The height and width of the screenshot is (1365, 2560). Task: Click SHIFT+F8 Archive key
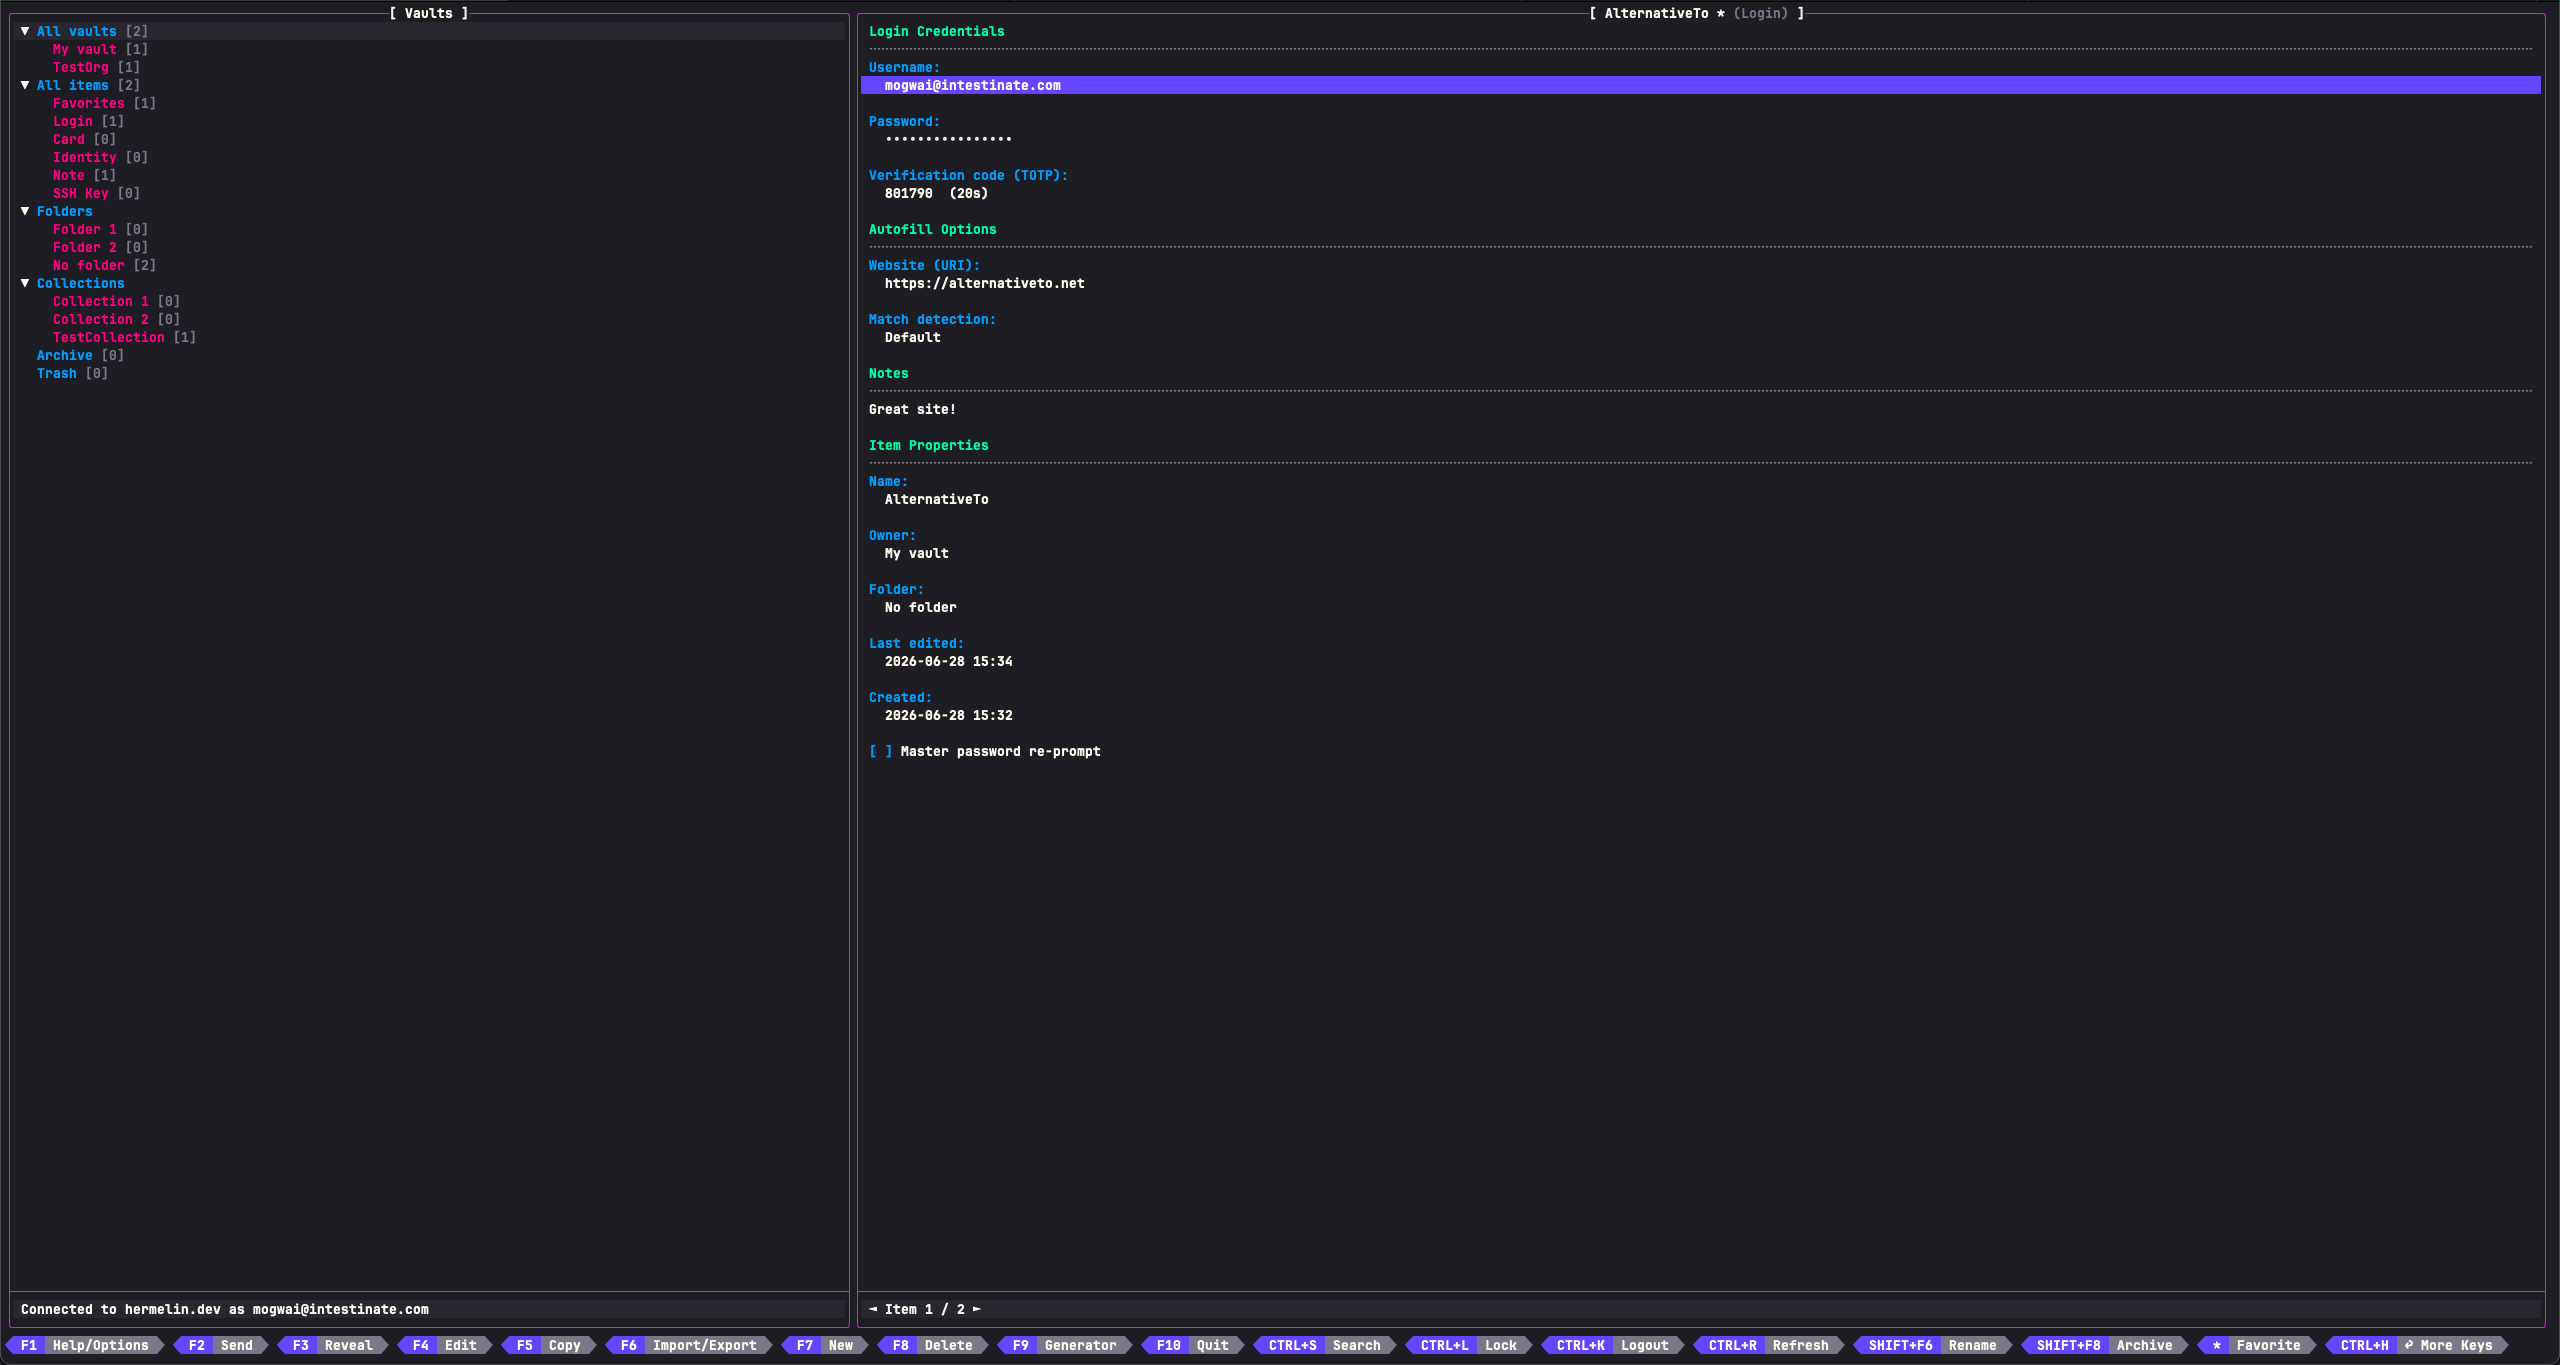coord(2105,1345)
